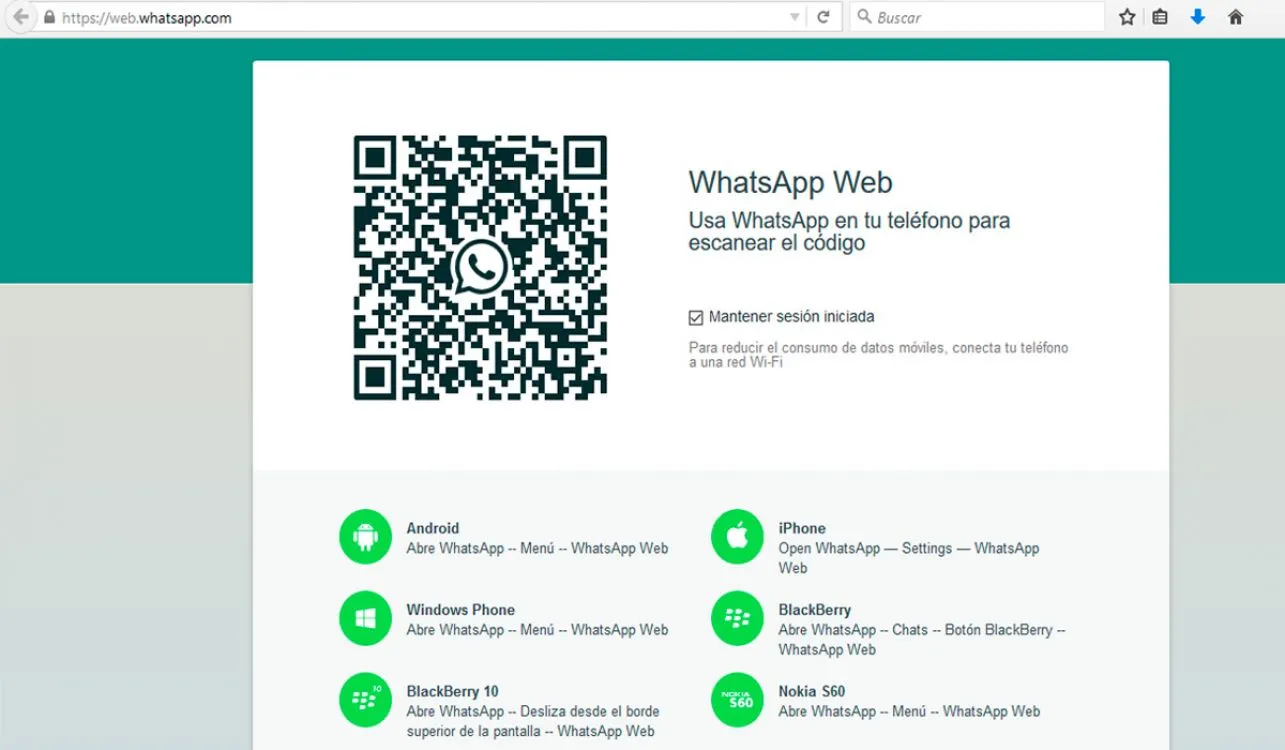
Task: Click the WhatsApp Web title heading
Action: (790, 182)
